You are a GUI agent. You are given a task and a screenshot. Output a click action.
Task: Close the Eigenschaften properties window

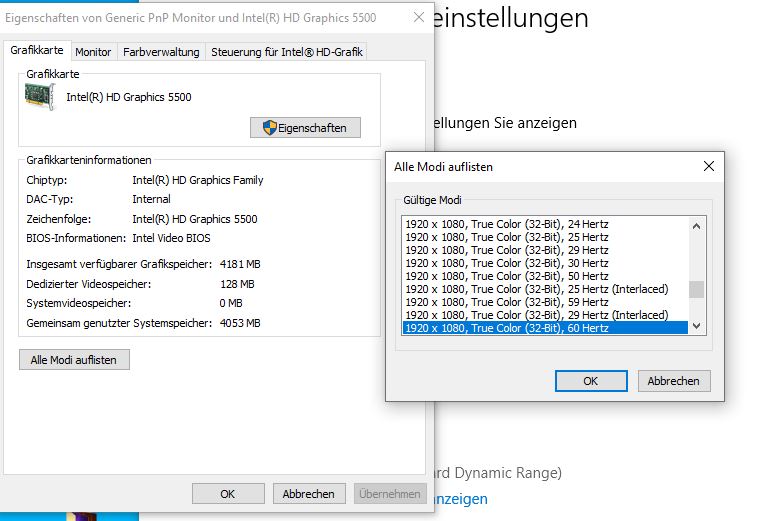point(419,18)
